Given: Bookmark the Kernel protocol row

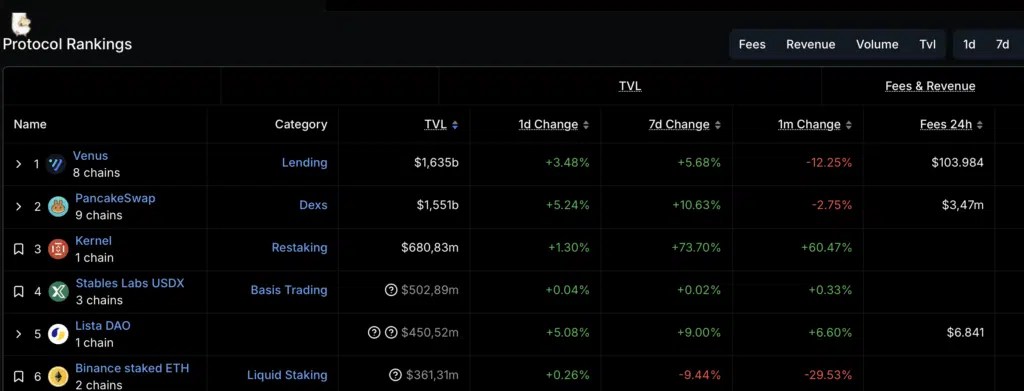Looking at the screenshot, I should 19,249.
